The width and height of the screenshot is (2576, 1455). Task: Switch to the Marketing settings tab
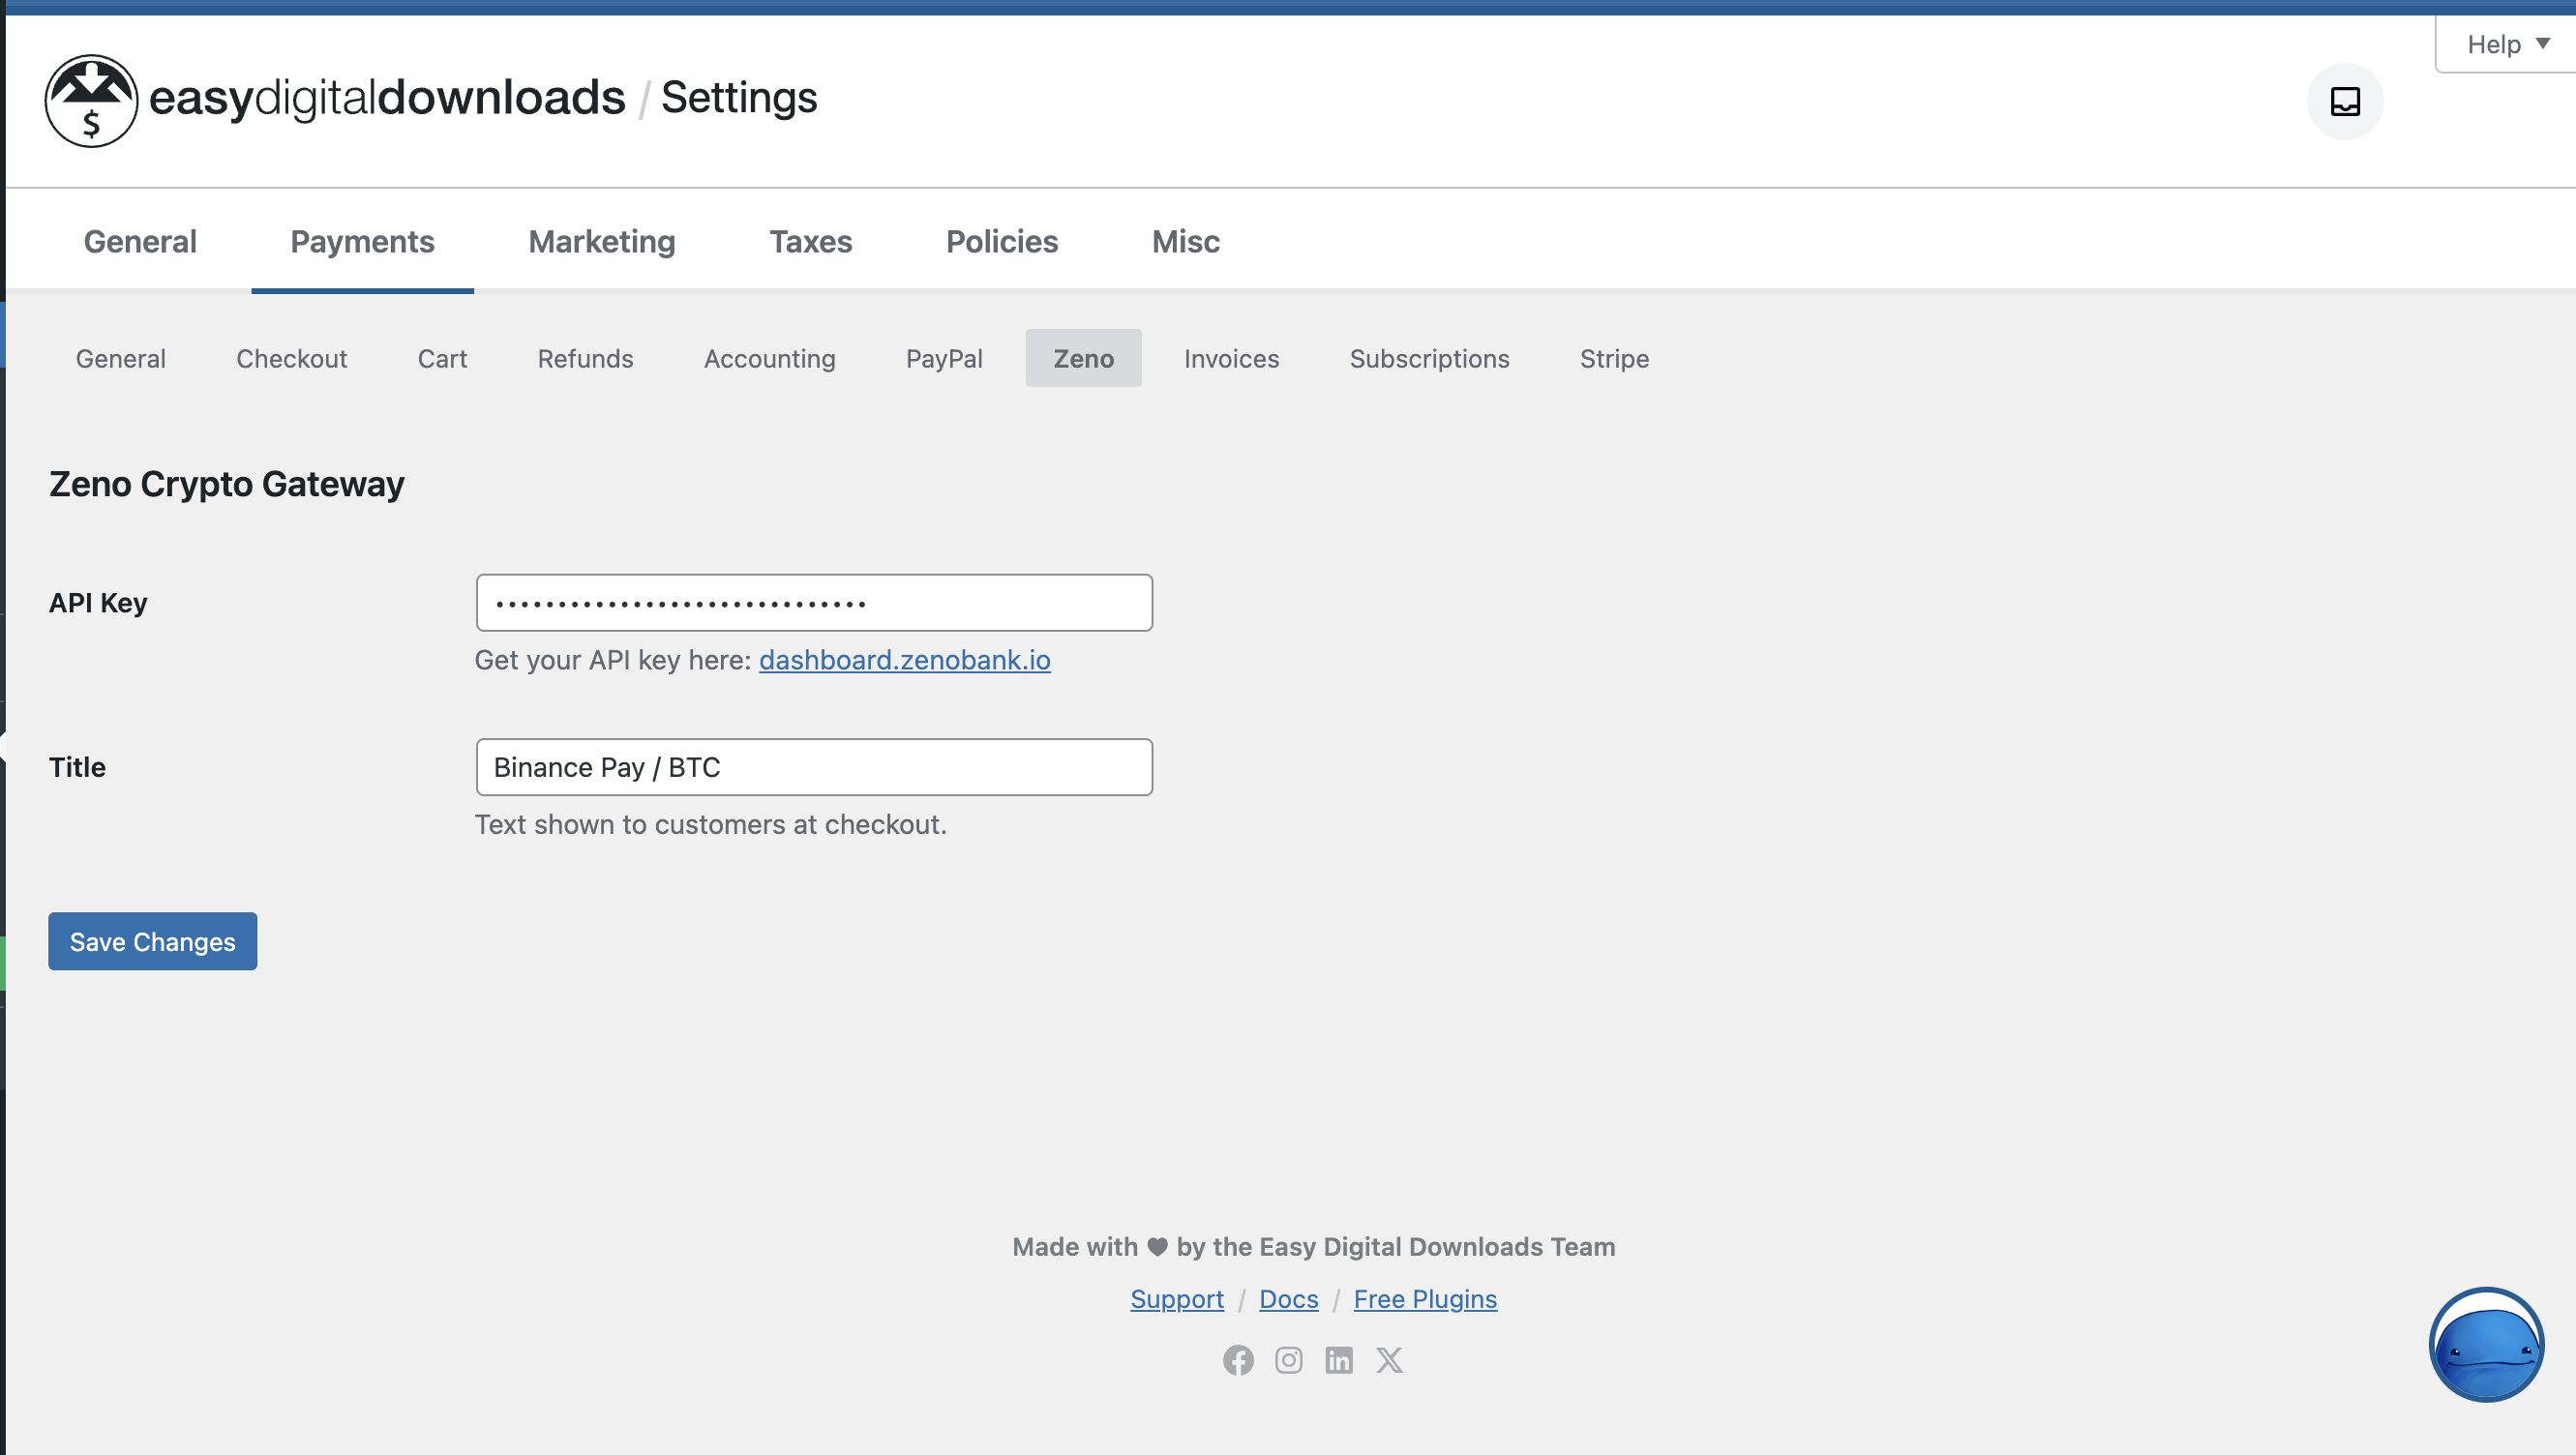601,241
